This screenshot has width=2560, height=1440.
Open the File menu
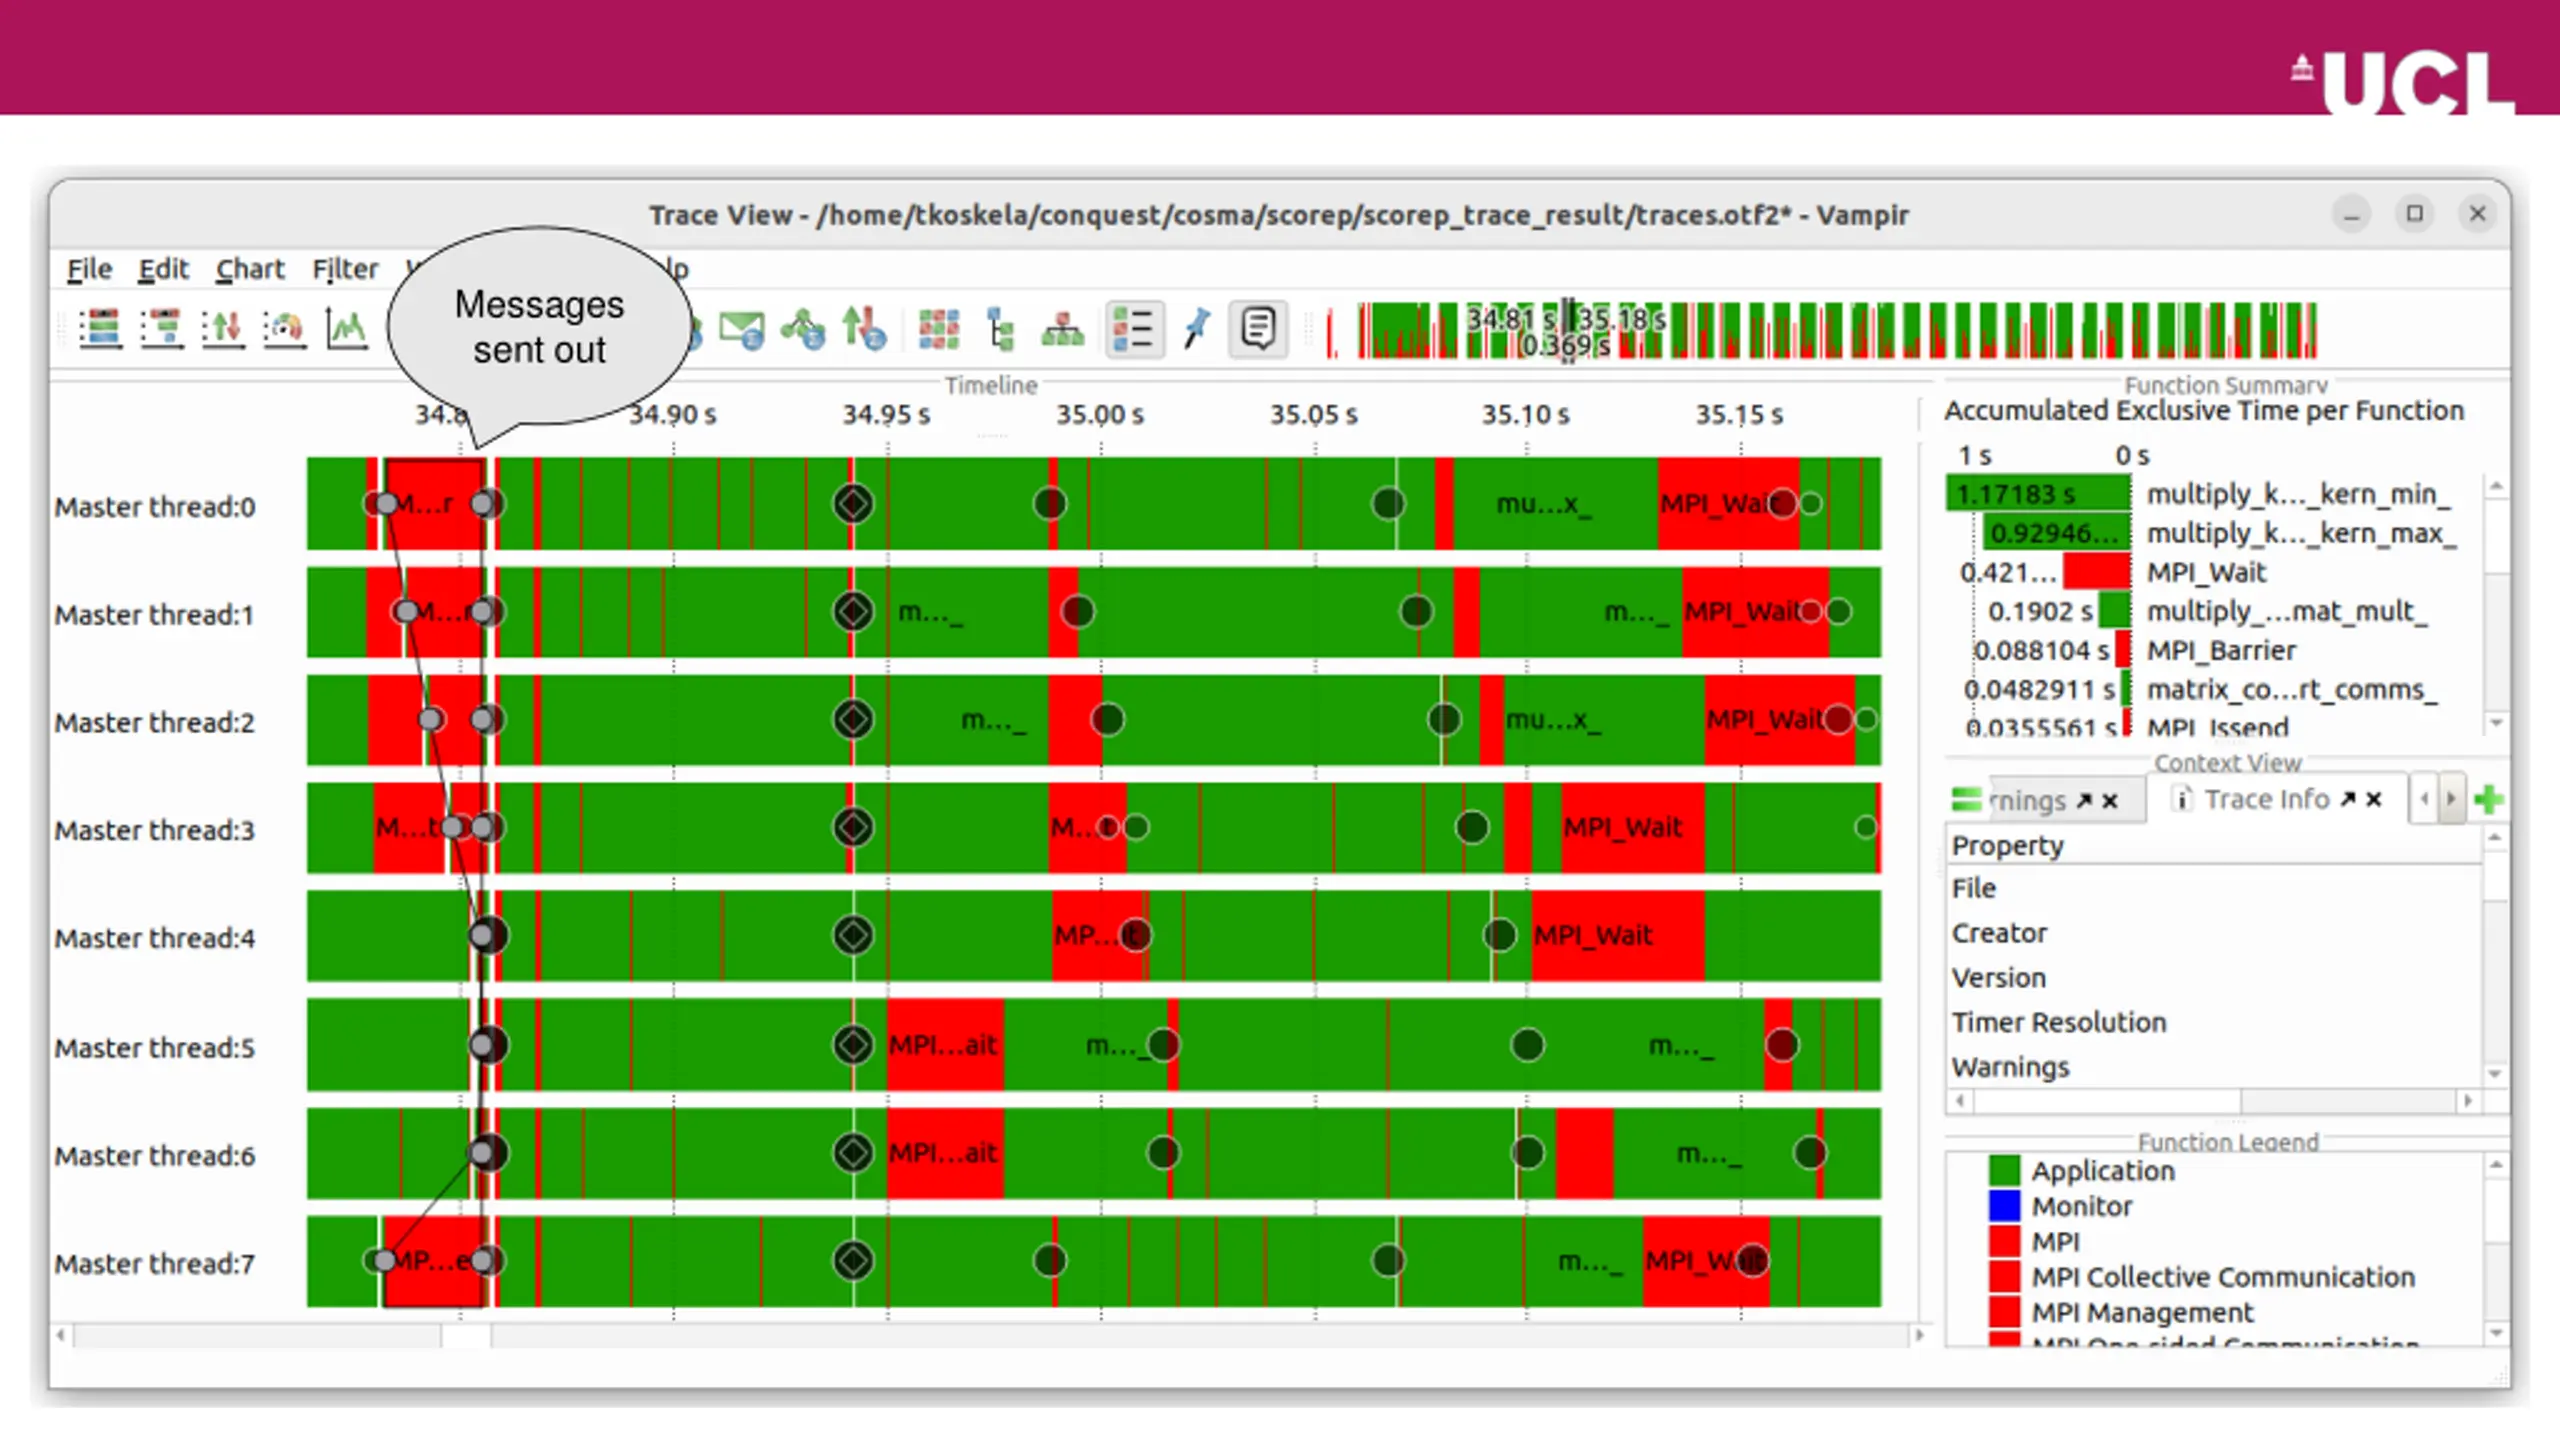[89, 269]
